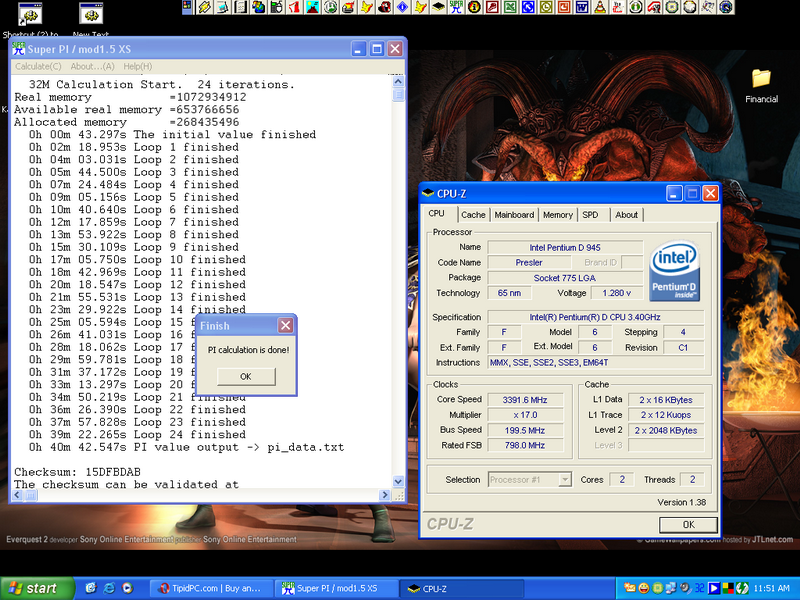
Task: Select the CPU tab in CPU-Z
Action: click(437, 214)
